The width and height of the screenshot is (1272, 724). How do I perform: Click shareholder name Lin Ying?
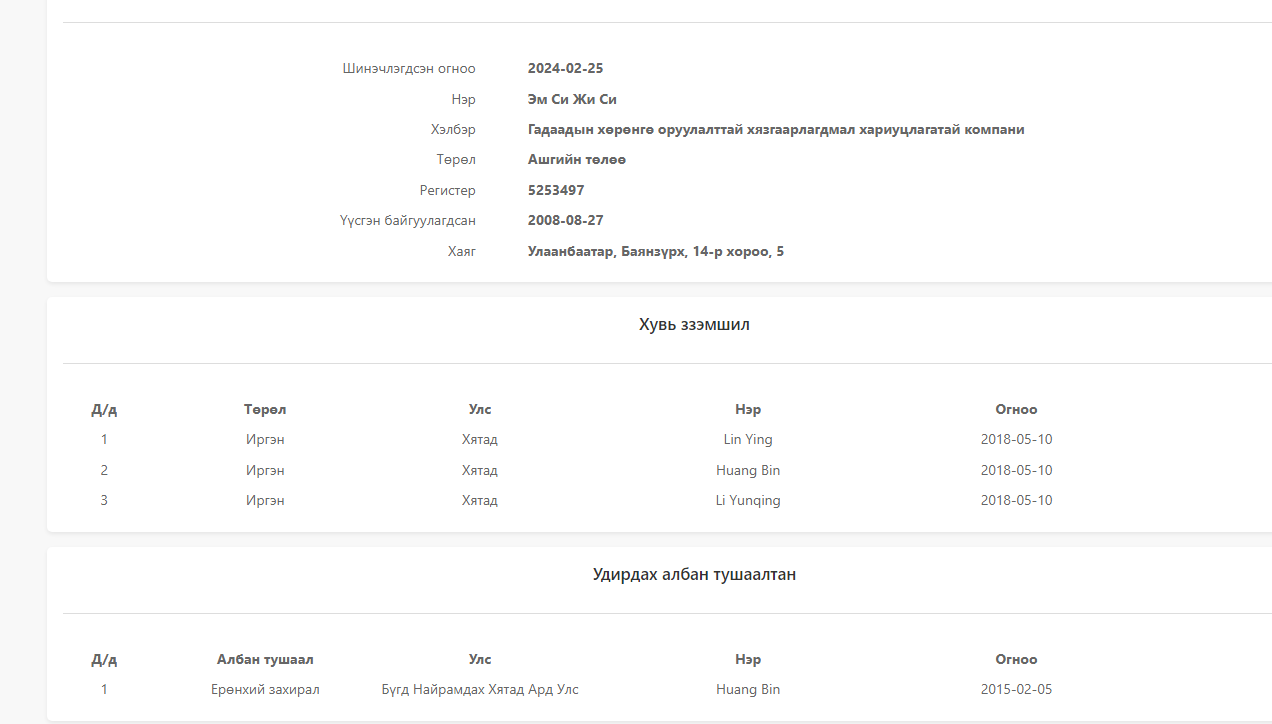(x=748, y=440)
